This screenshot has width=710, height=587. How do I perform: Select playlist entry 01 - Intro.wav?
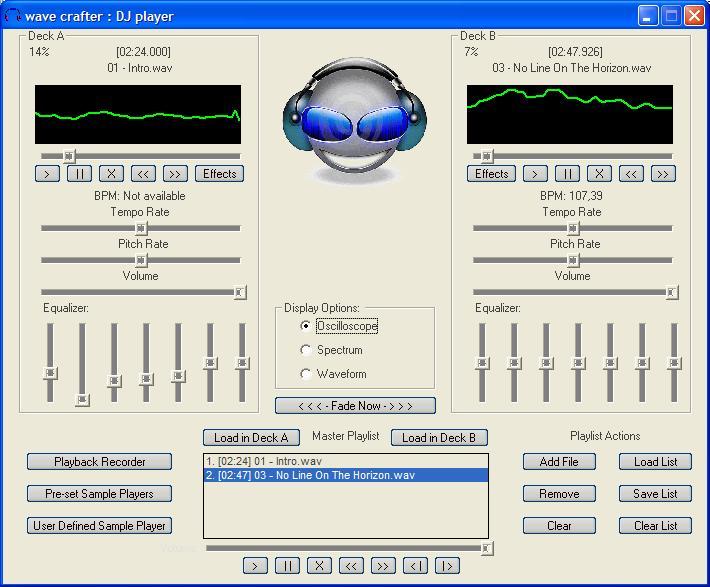click(346, 462)
